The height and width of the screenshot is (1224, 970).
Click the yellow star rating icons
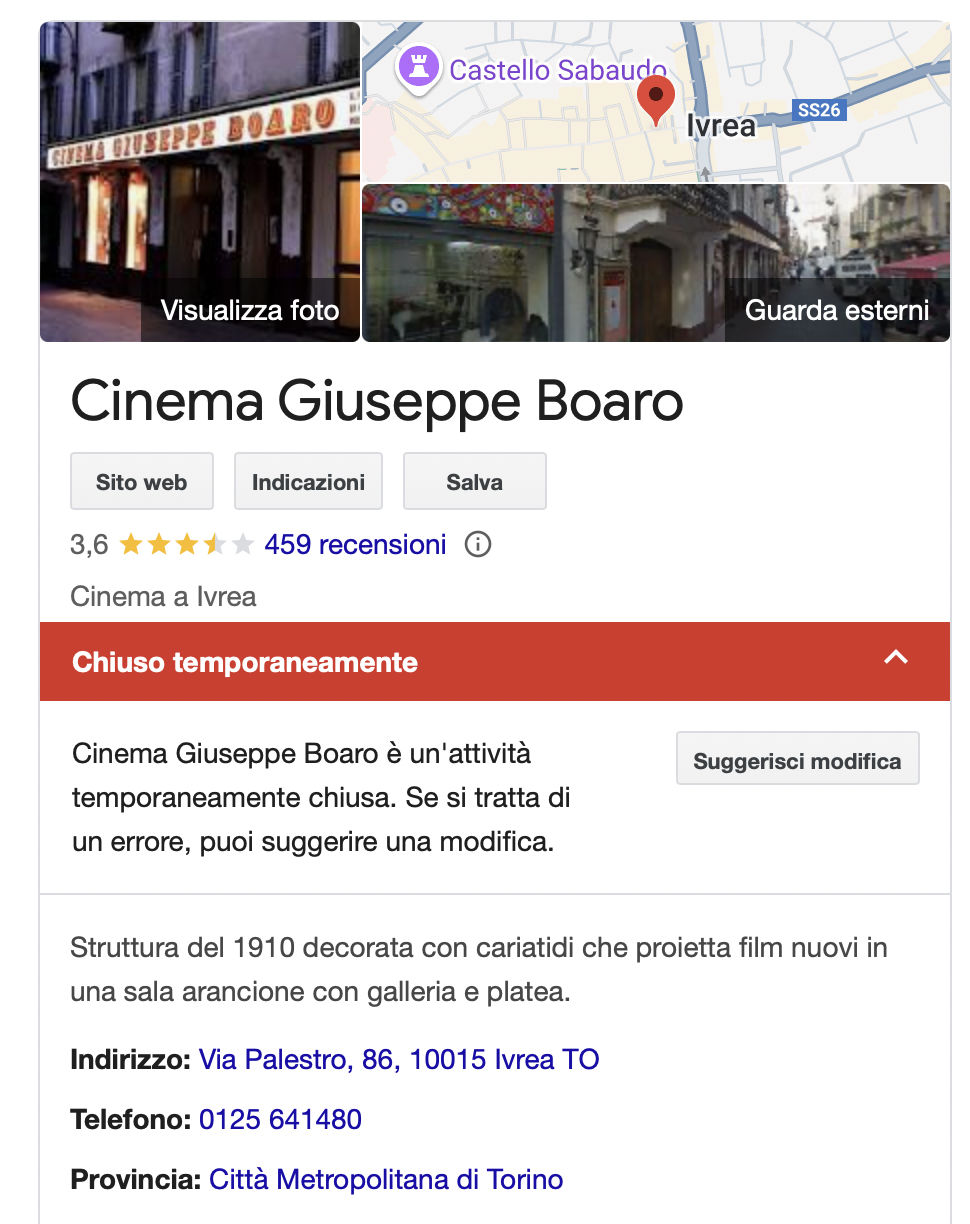click(x=186, y=545)
